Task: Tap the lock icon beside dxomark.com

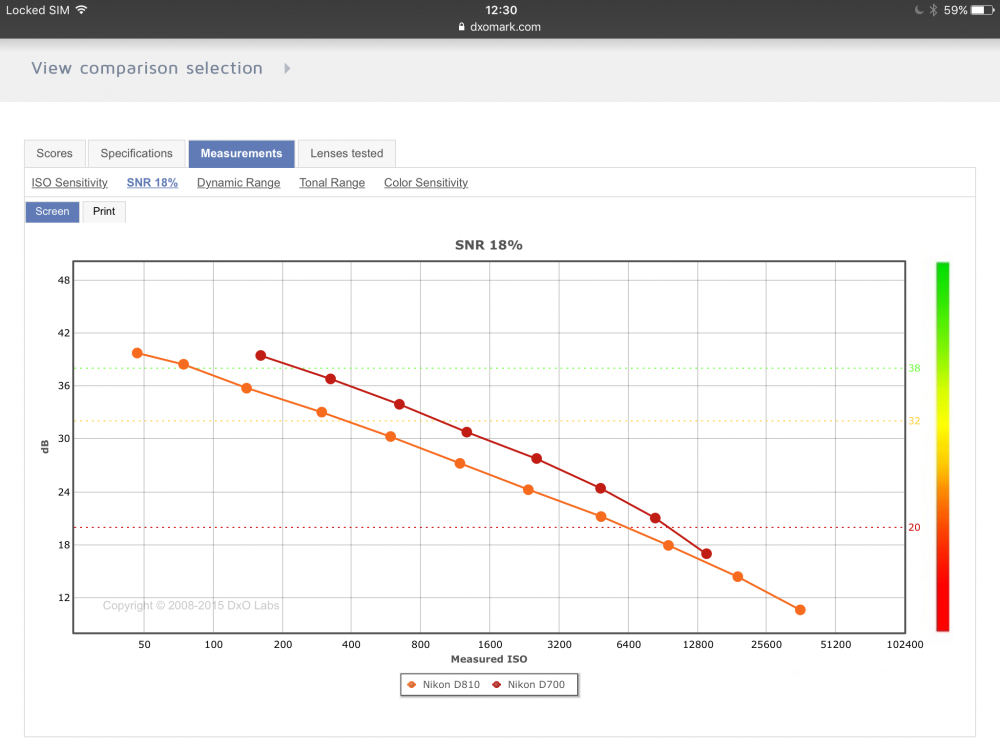Action: [462, 27]
